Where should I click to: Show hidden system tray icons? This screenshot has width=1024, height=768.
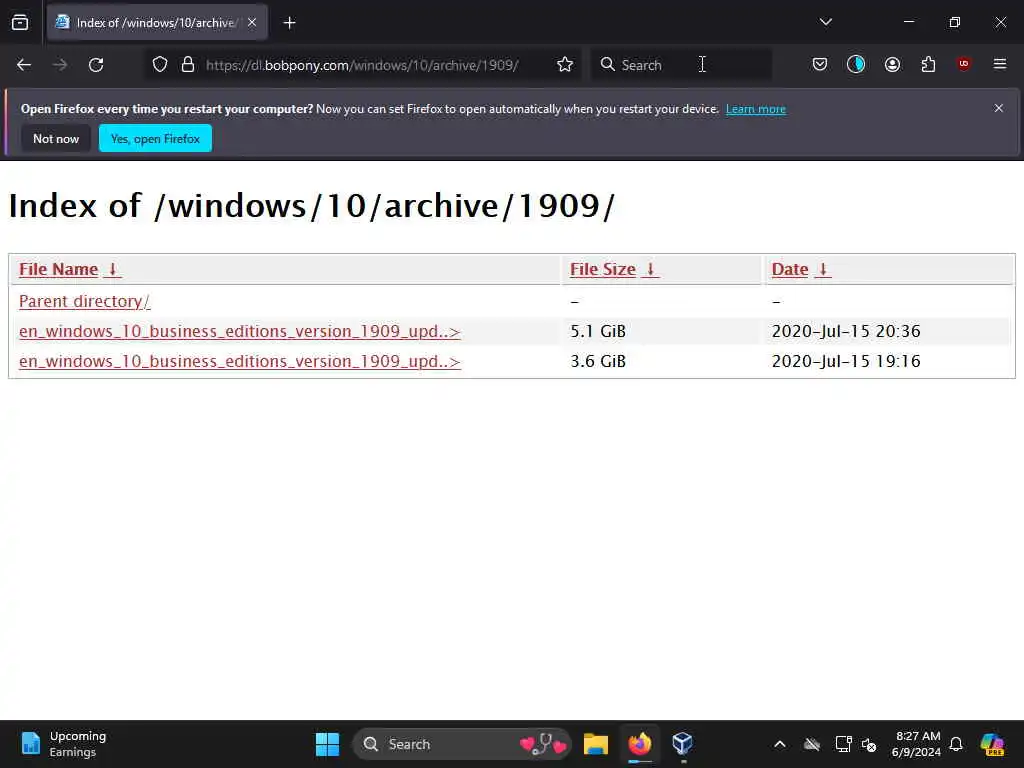(x=780, y=744)
